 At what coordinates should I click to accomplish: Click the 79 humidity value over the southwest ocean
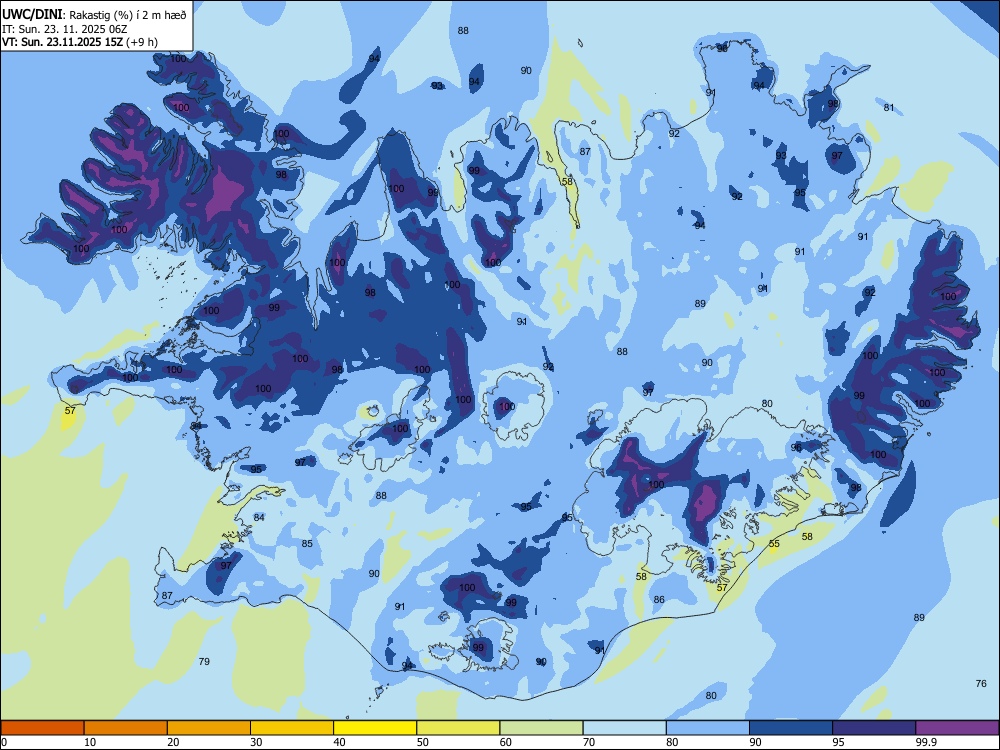[204, 661]
